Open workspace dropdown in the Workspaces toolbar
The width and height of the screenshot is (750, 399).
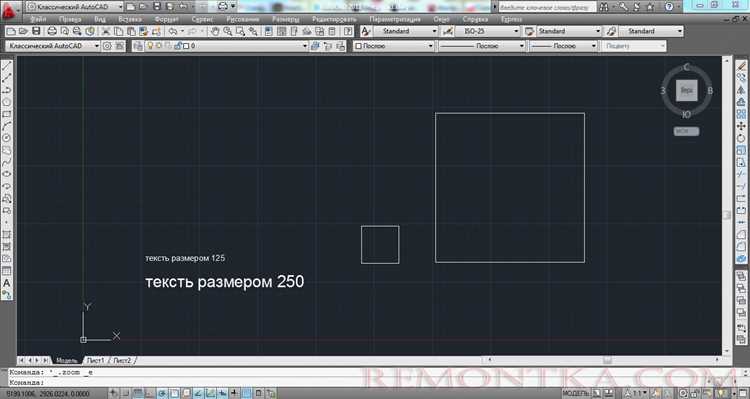(x=97, y=46)
